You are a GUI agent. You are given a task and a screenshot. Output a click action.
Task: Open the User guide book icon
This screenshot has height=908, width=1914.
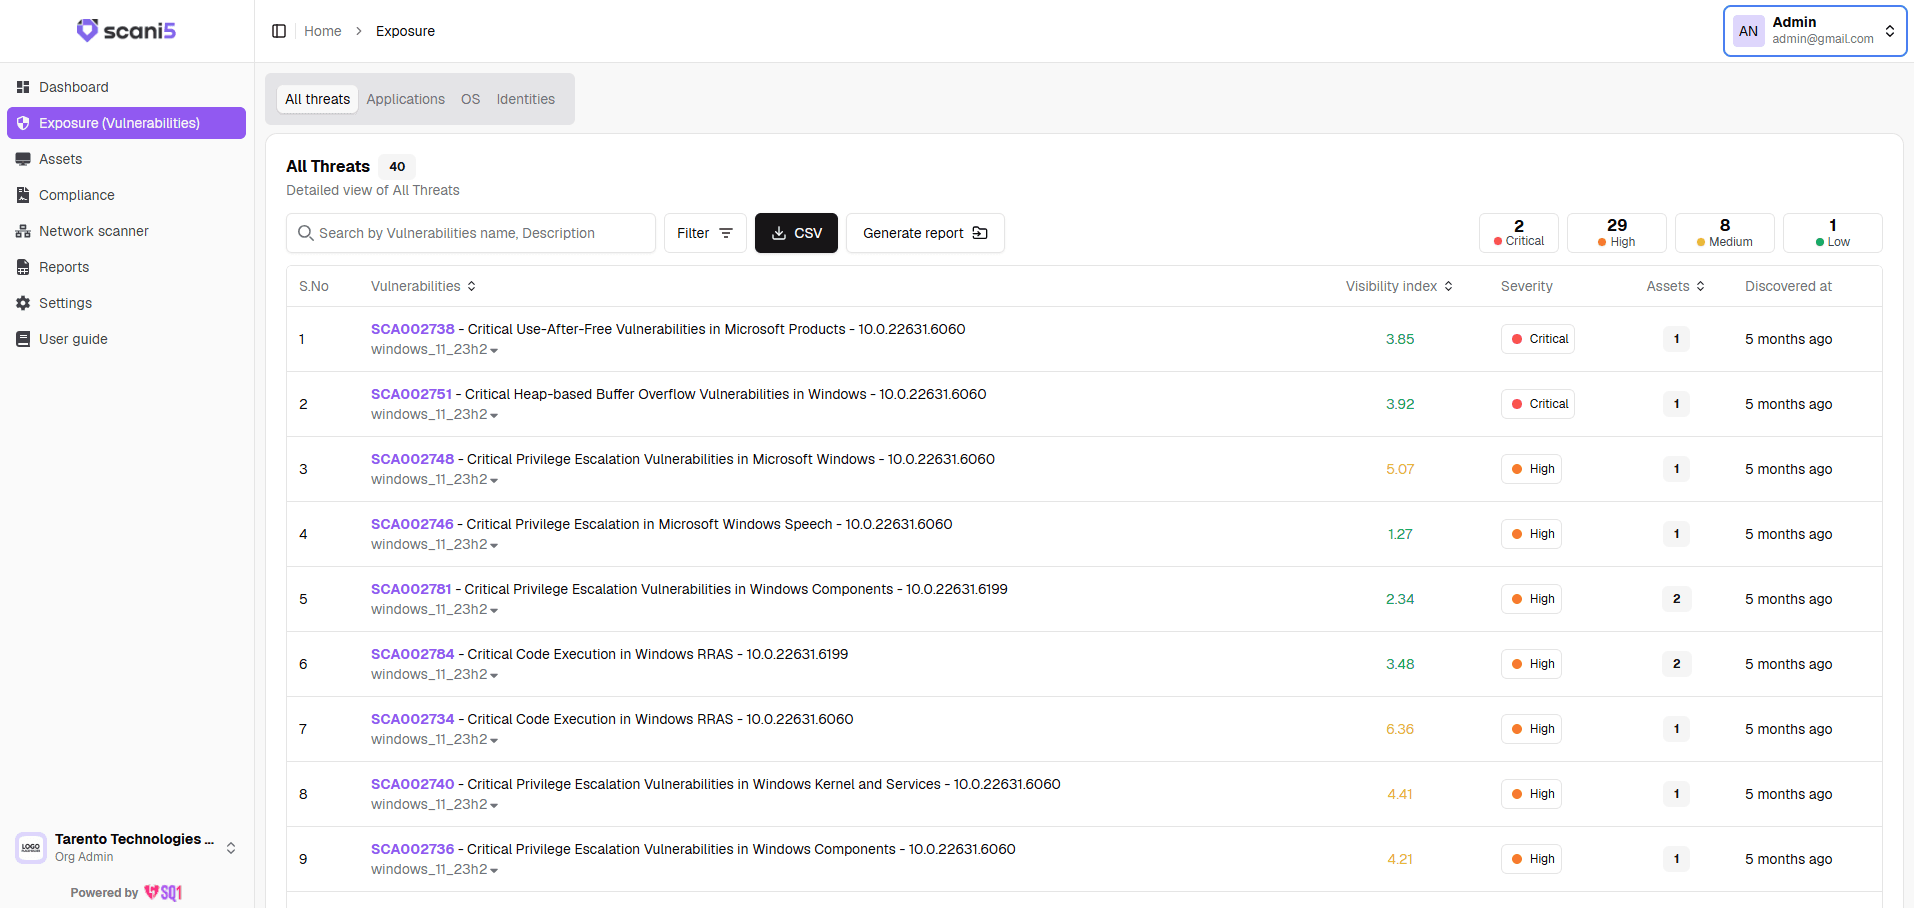click(x=23, y=339)
